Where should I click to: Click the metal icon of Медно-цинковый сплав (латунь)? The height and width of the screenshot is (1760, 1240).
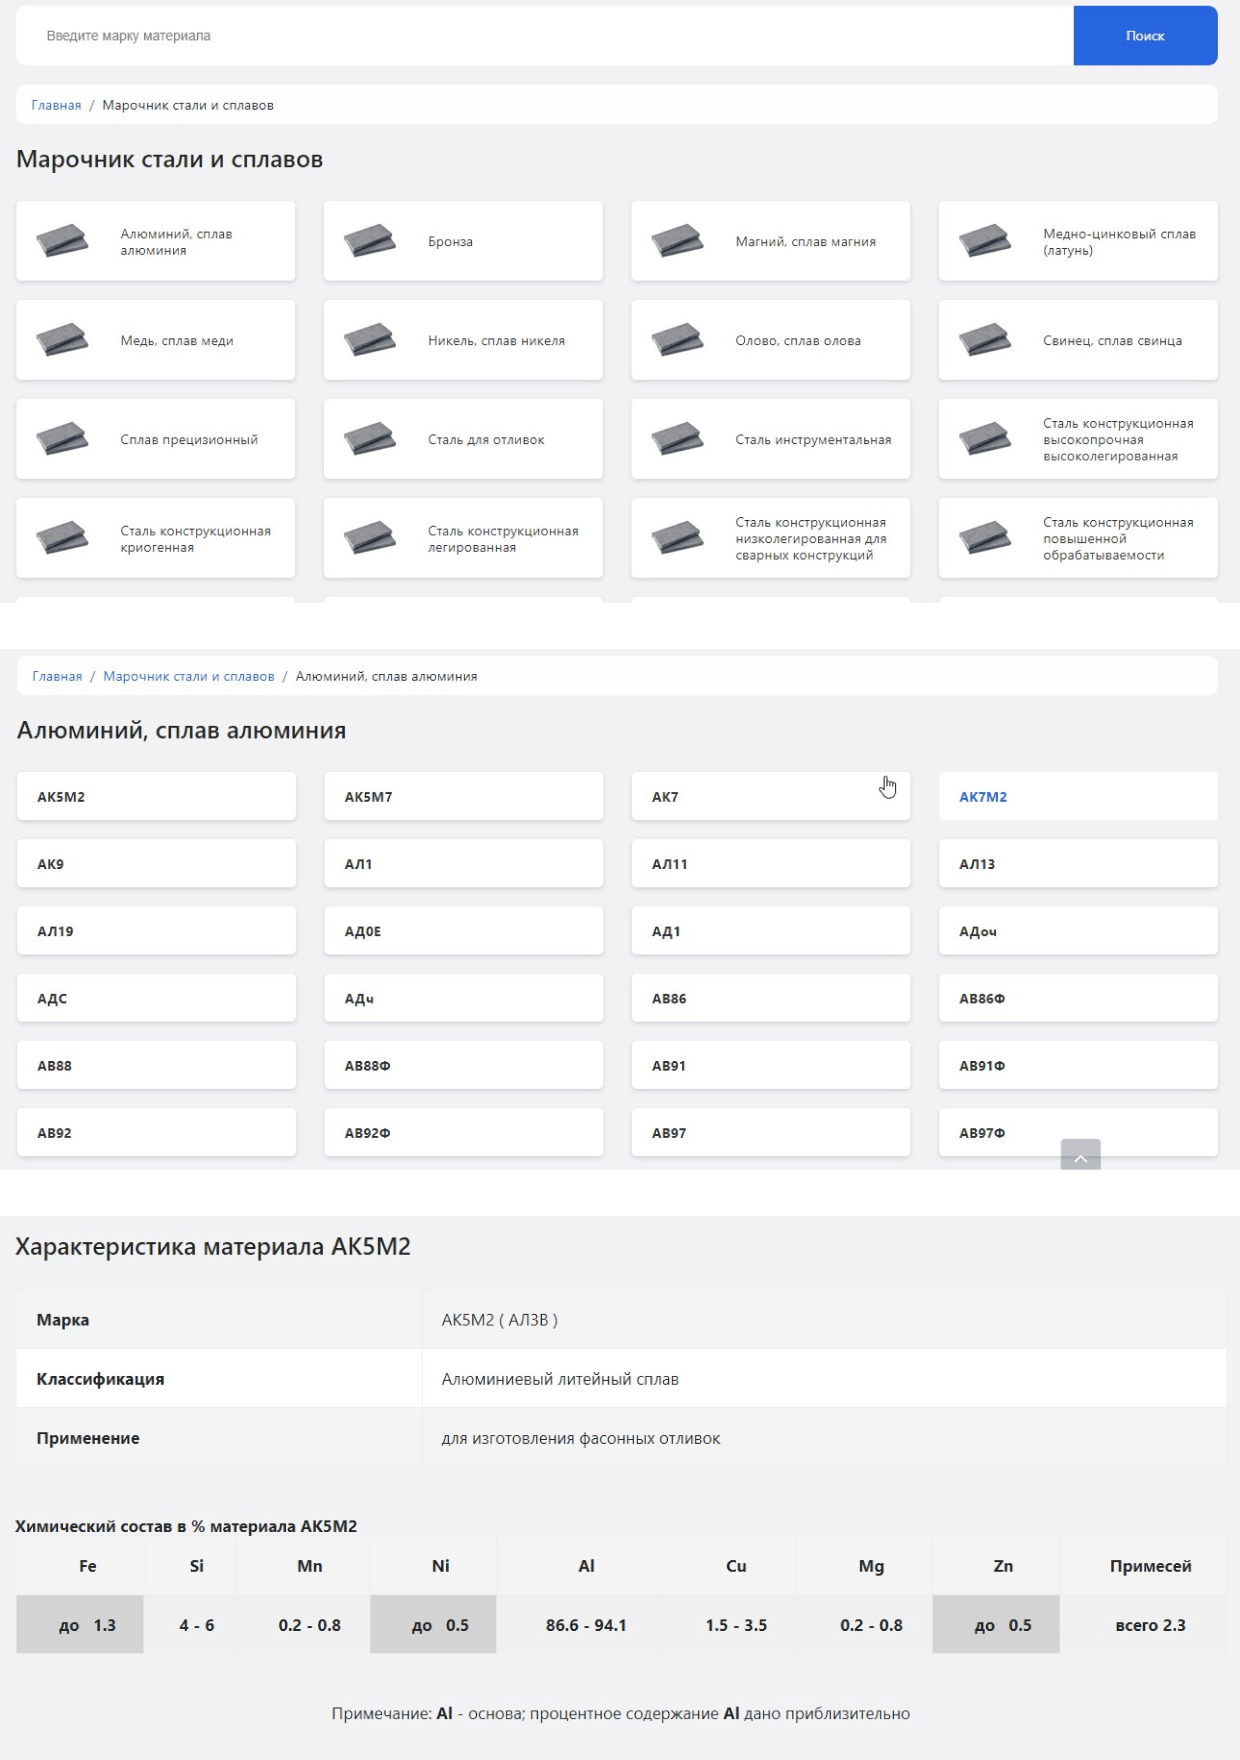pos(985,241)
